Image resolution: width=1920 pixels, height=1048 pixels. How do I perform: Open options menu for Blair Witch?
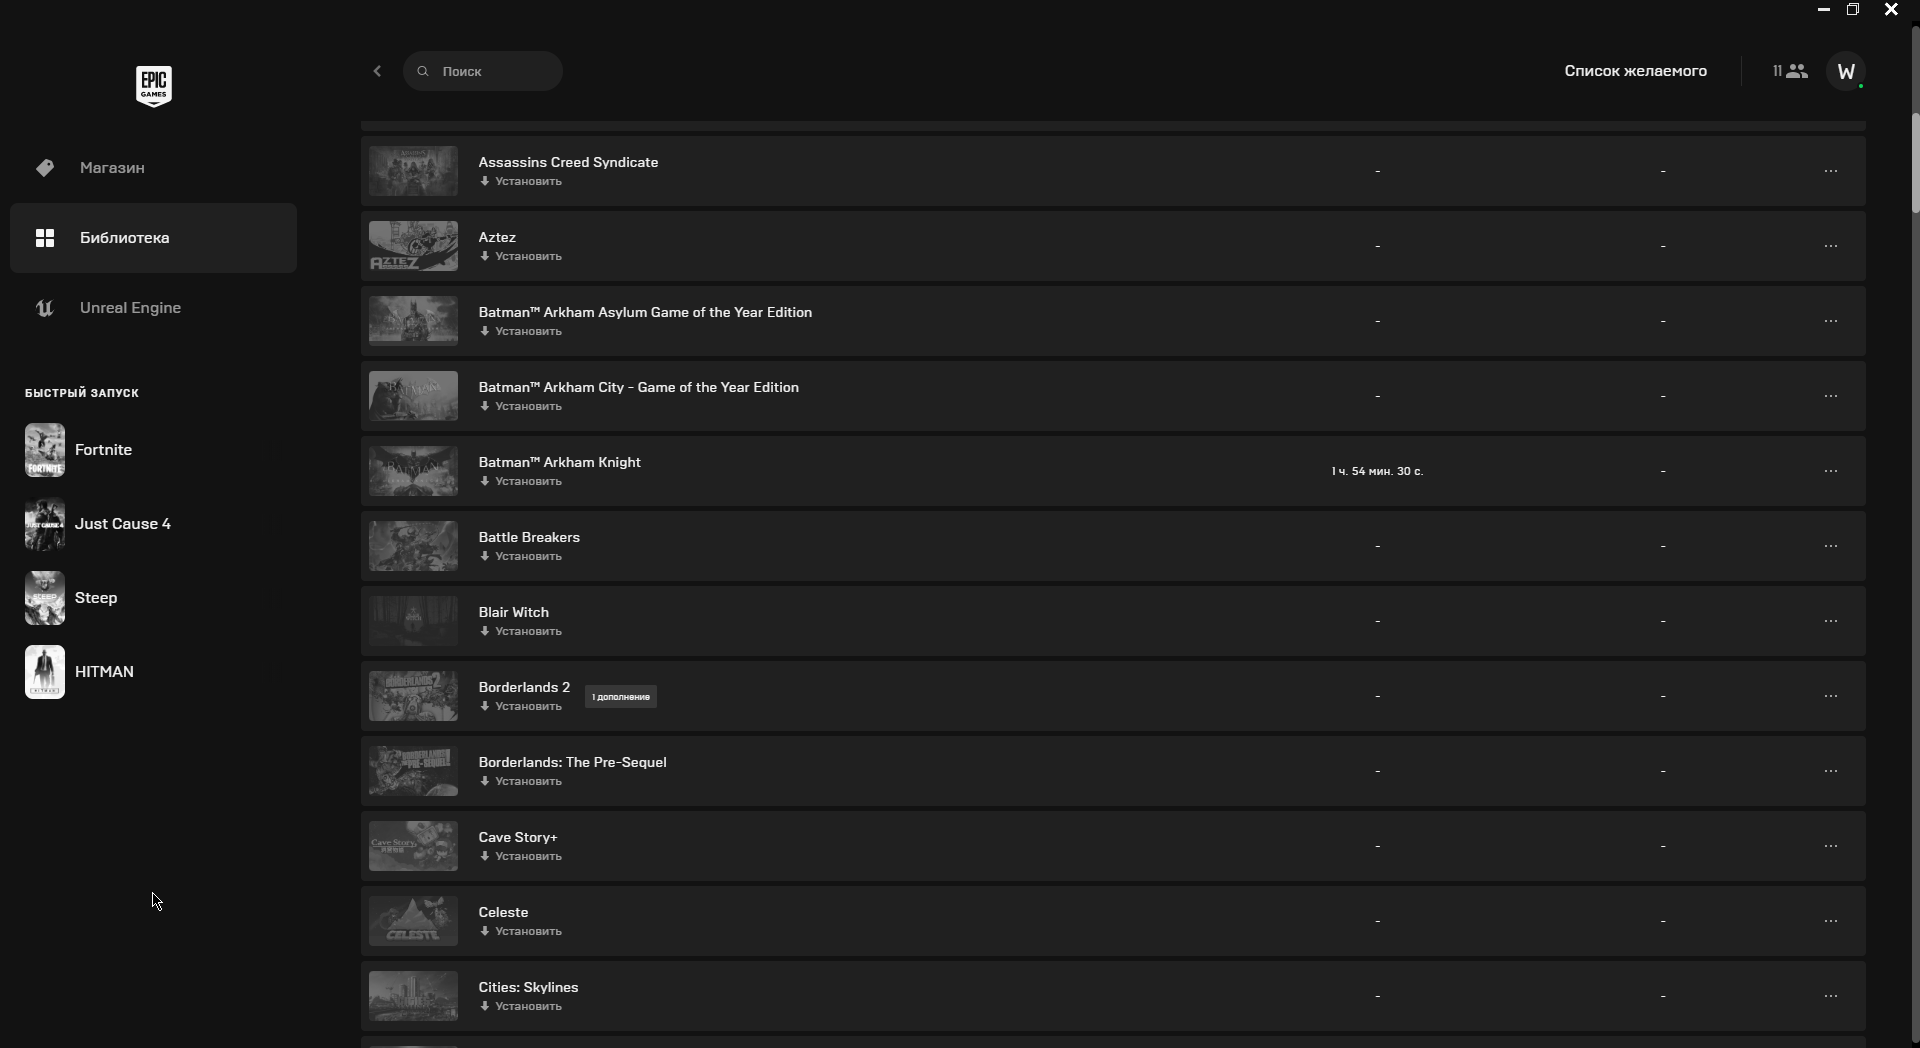(1831, 621)
